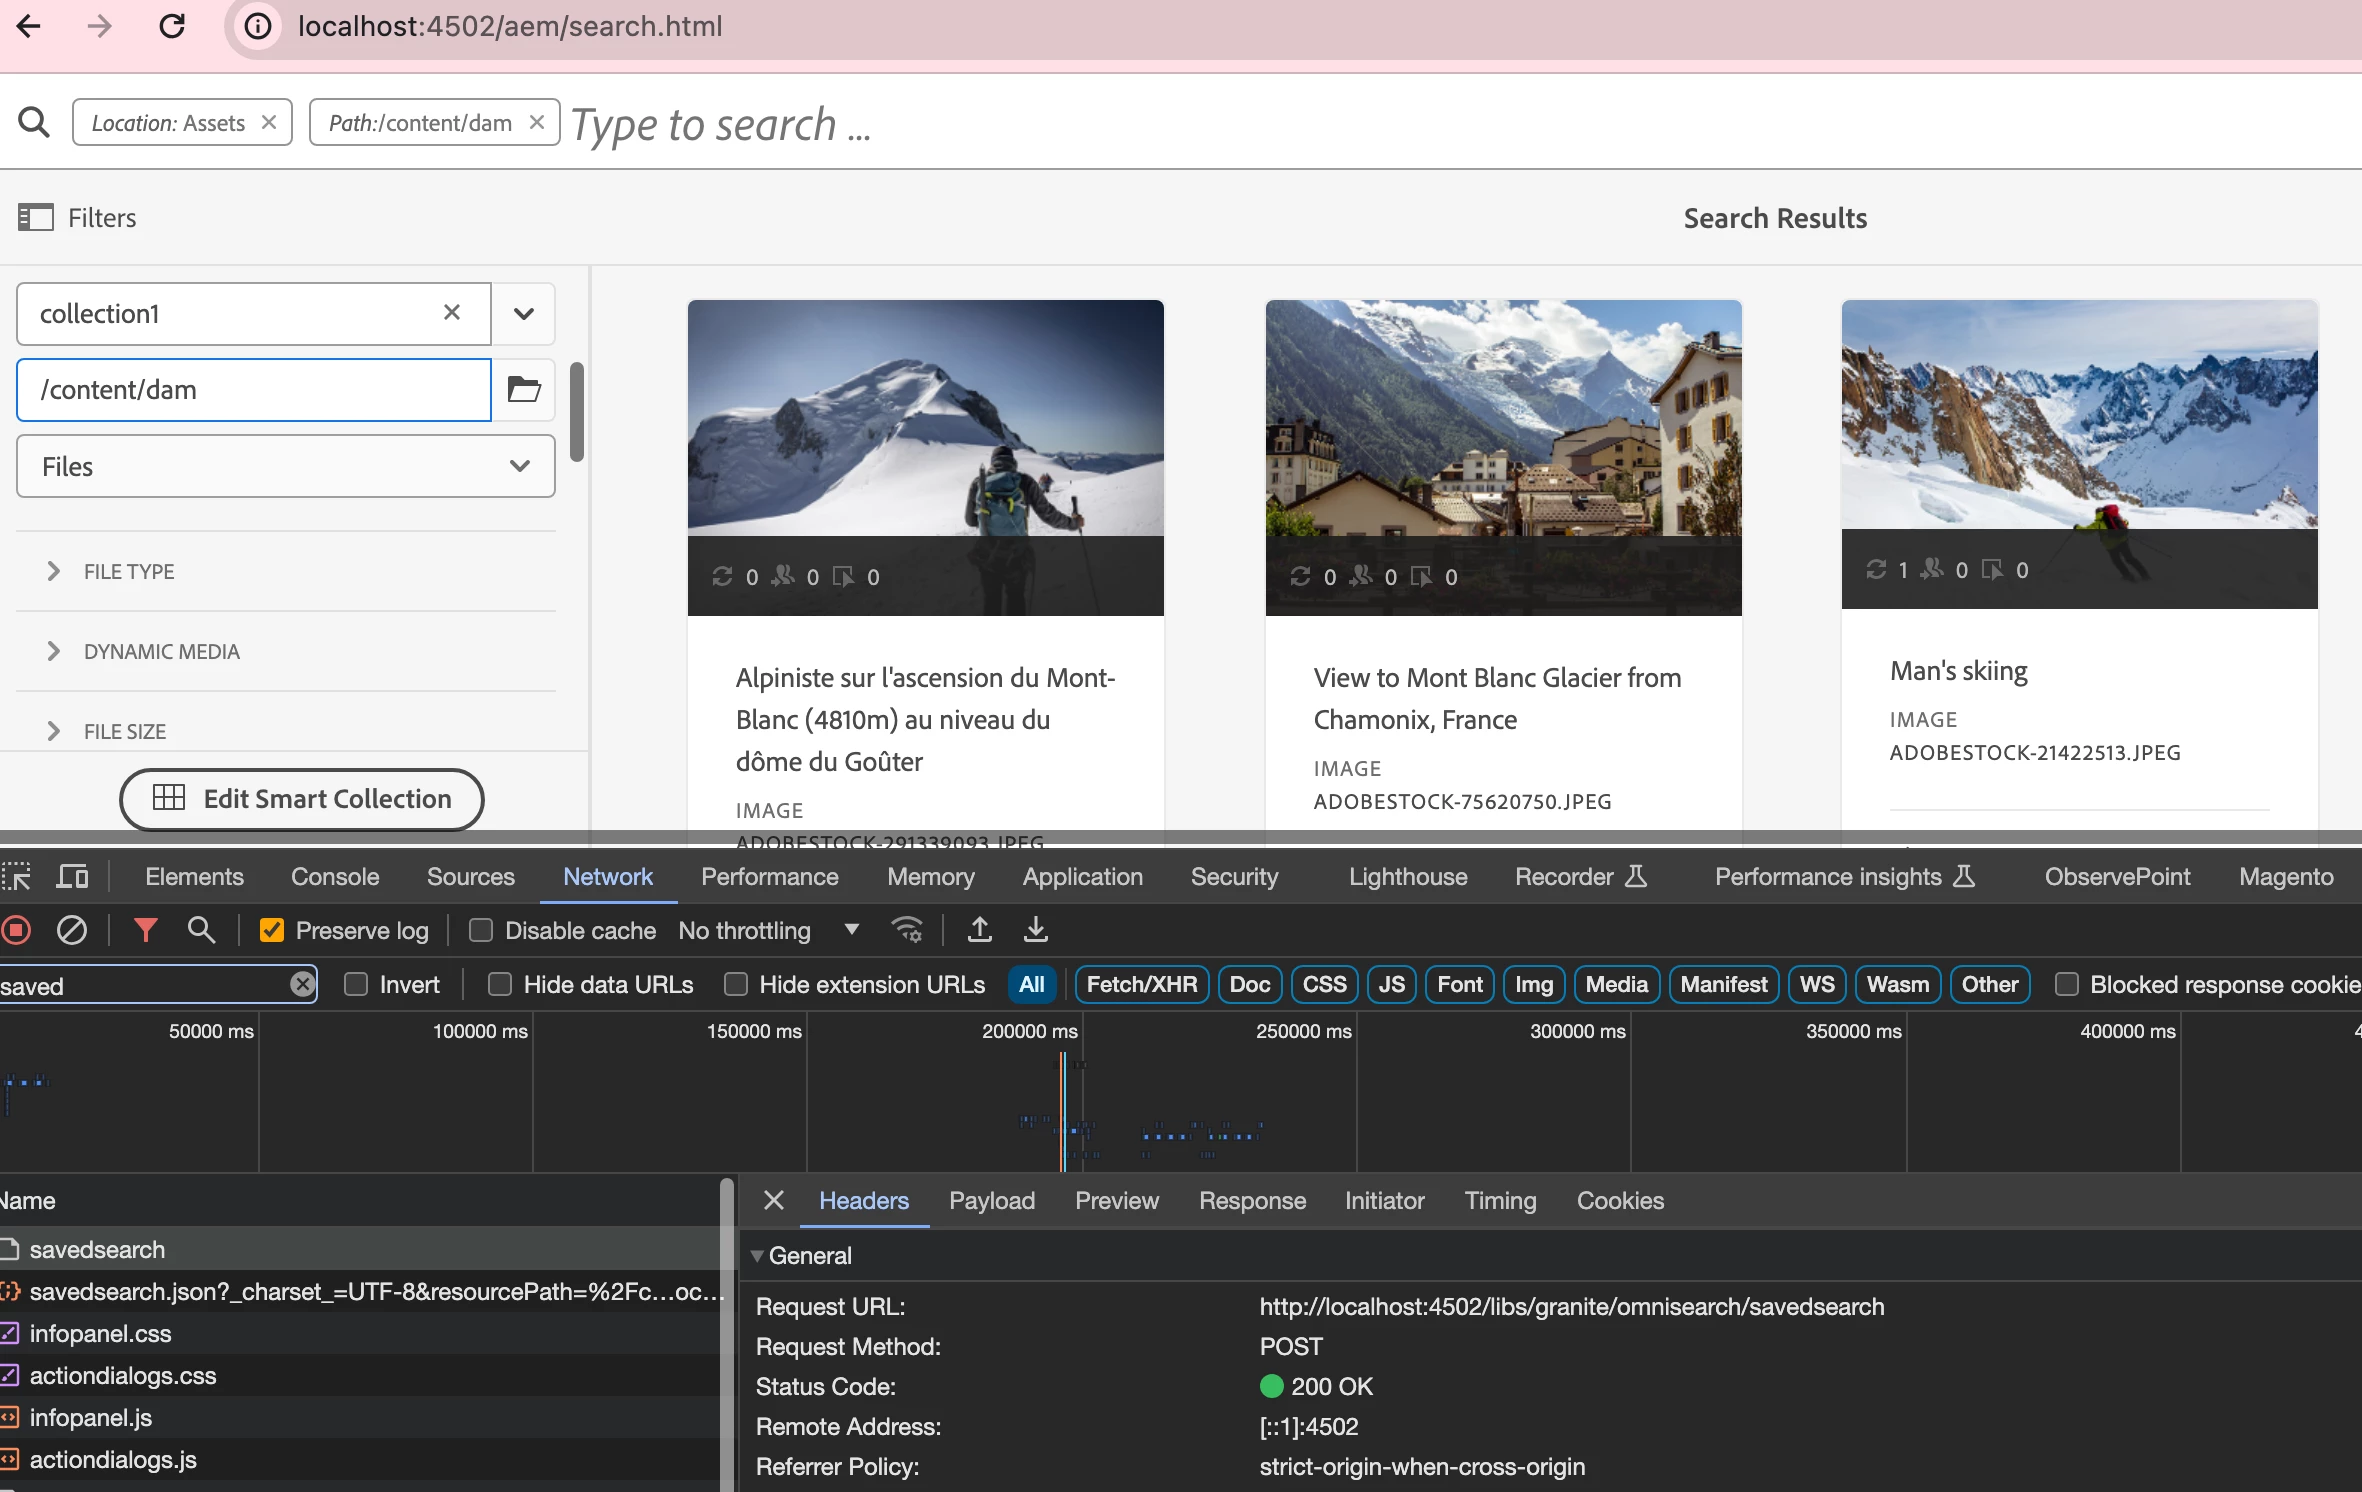Click the export HAR download icon
This screenshot has height=1492, width=2362.
(1036, 930)
